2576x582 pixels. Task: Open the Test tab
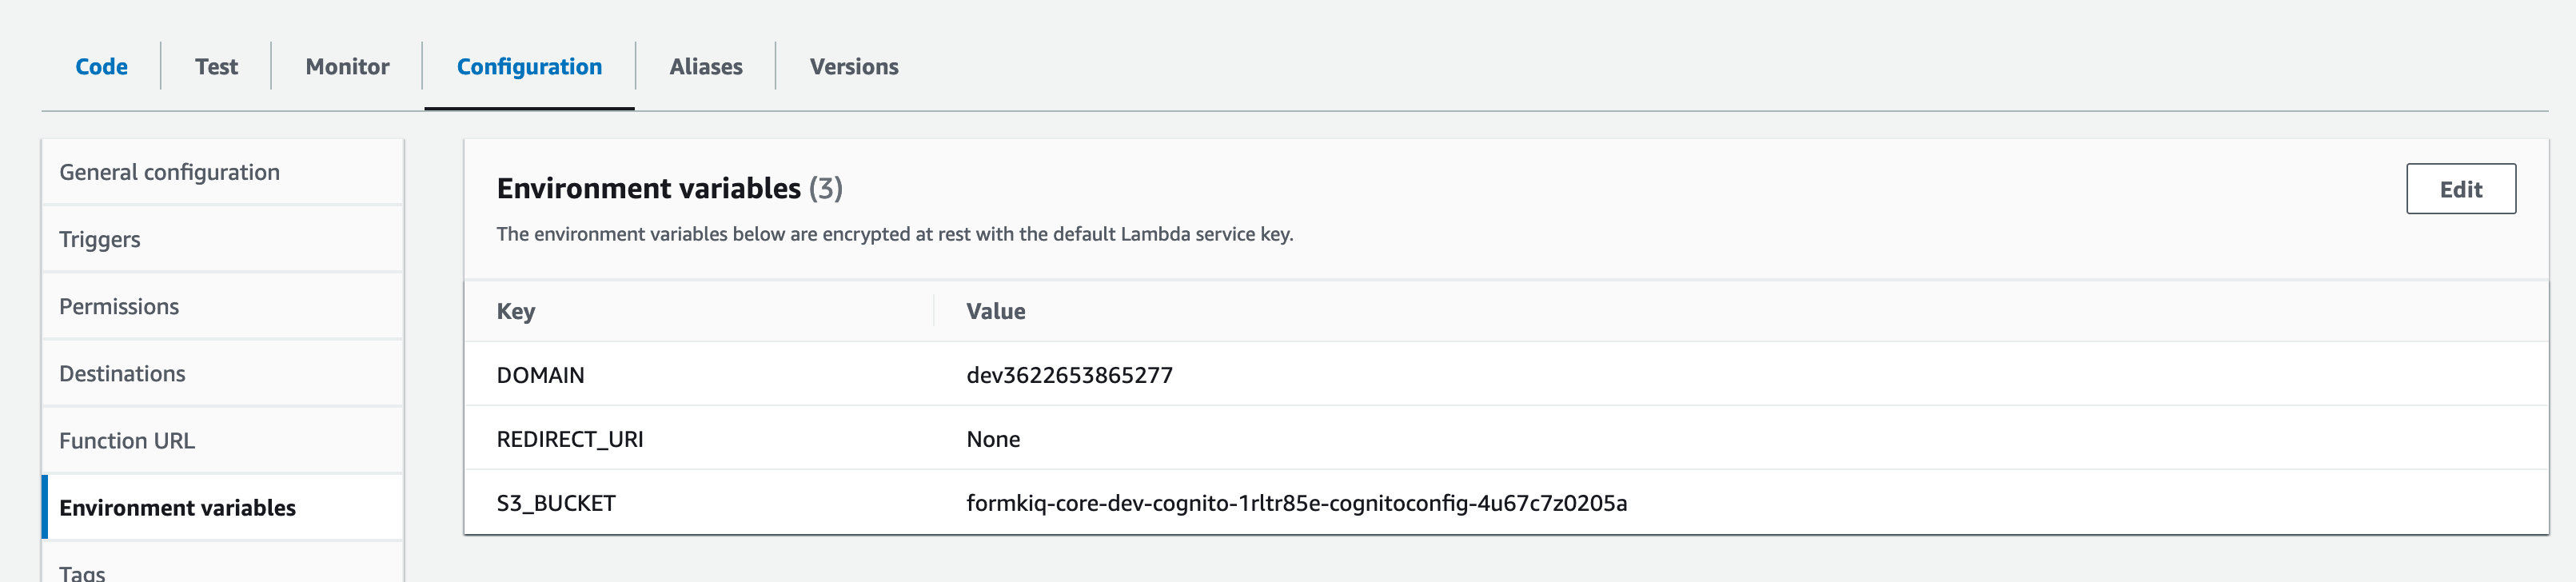216,67
